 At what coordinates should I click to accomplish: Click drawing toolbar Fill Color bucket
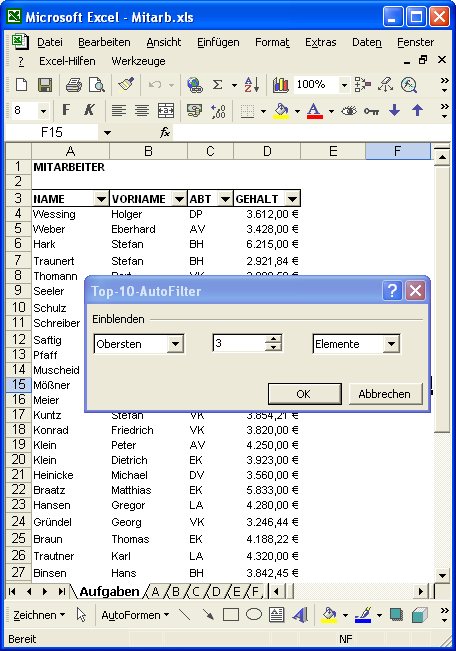[329, 615]
